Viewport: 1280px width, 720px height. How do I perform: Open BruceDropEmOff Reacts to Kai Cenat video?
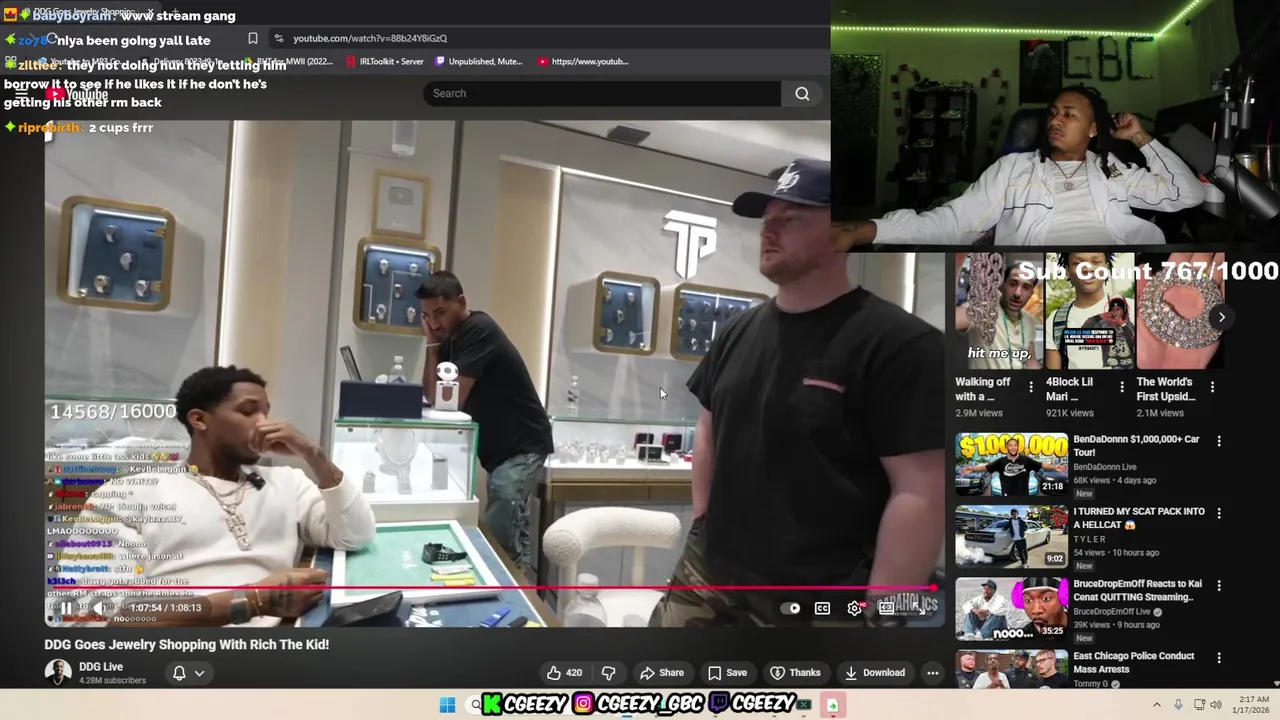[1137, 590]
